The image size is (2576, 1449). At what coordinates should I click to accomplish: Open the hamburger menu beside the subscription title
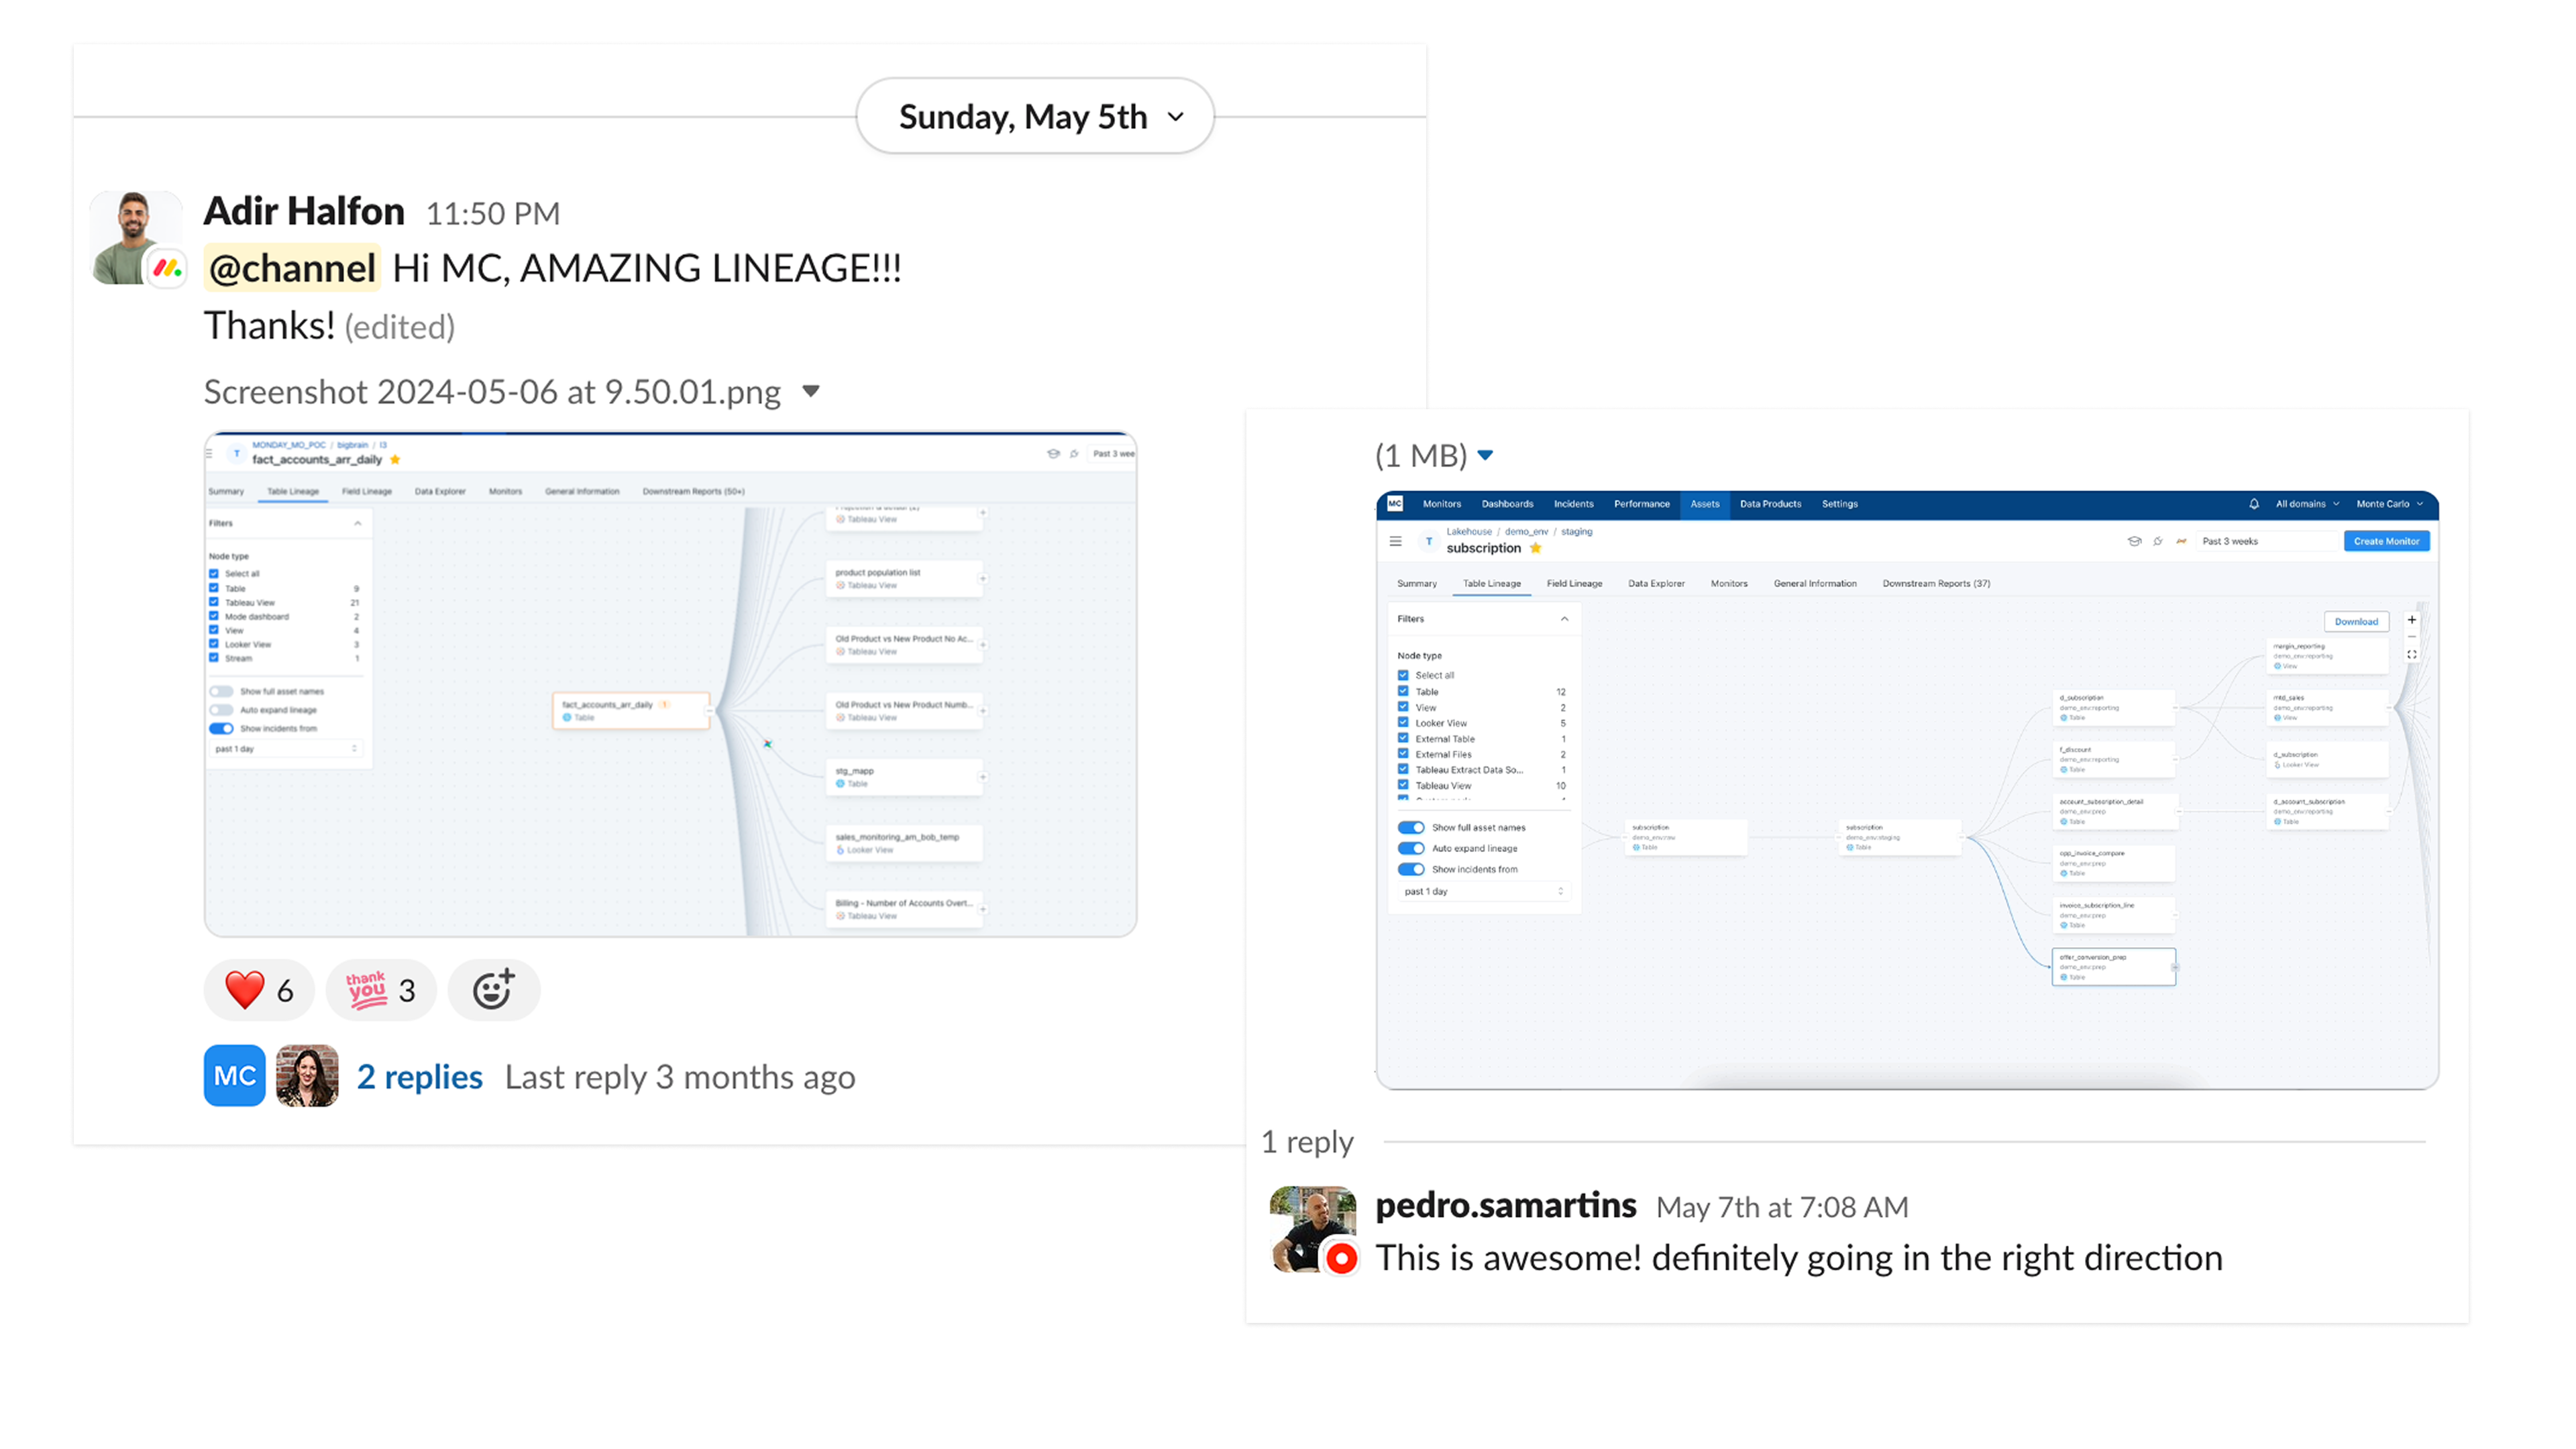pyautogui.click(x=1396, y=541)
